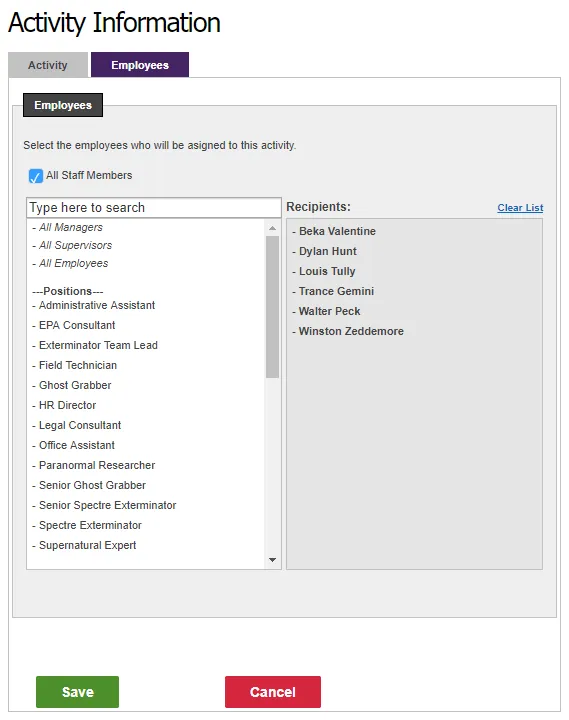
Task: Select Field Technician position
Action: click(78, 365)
